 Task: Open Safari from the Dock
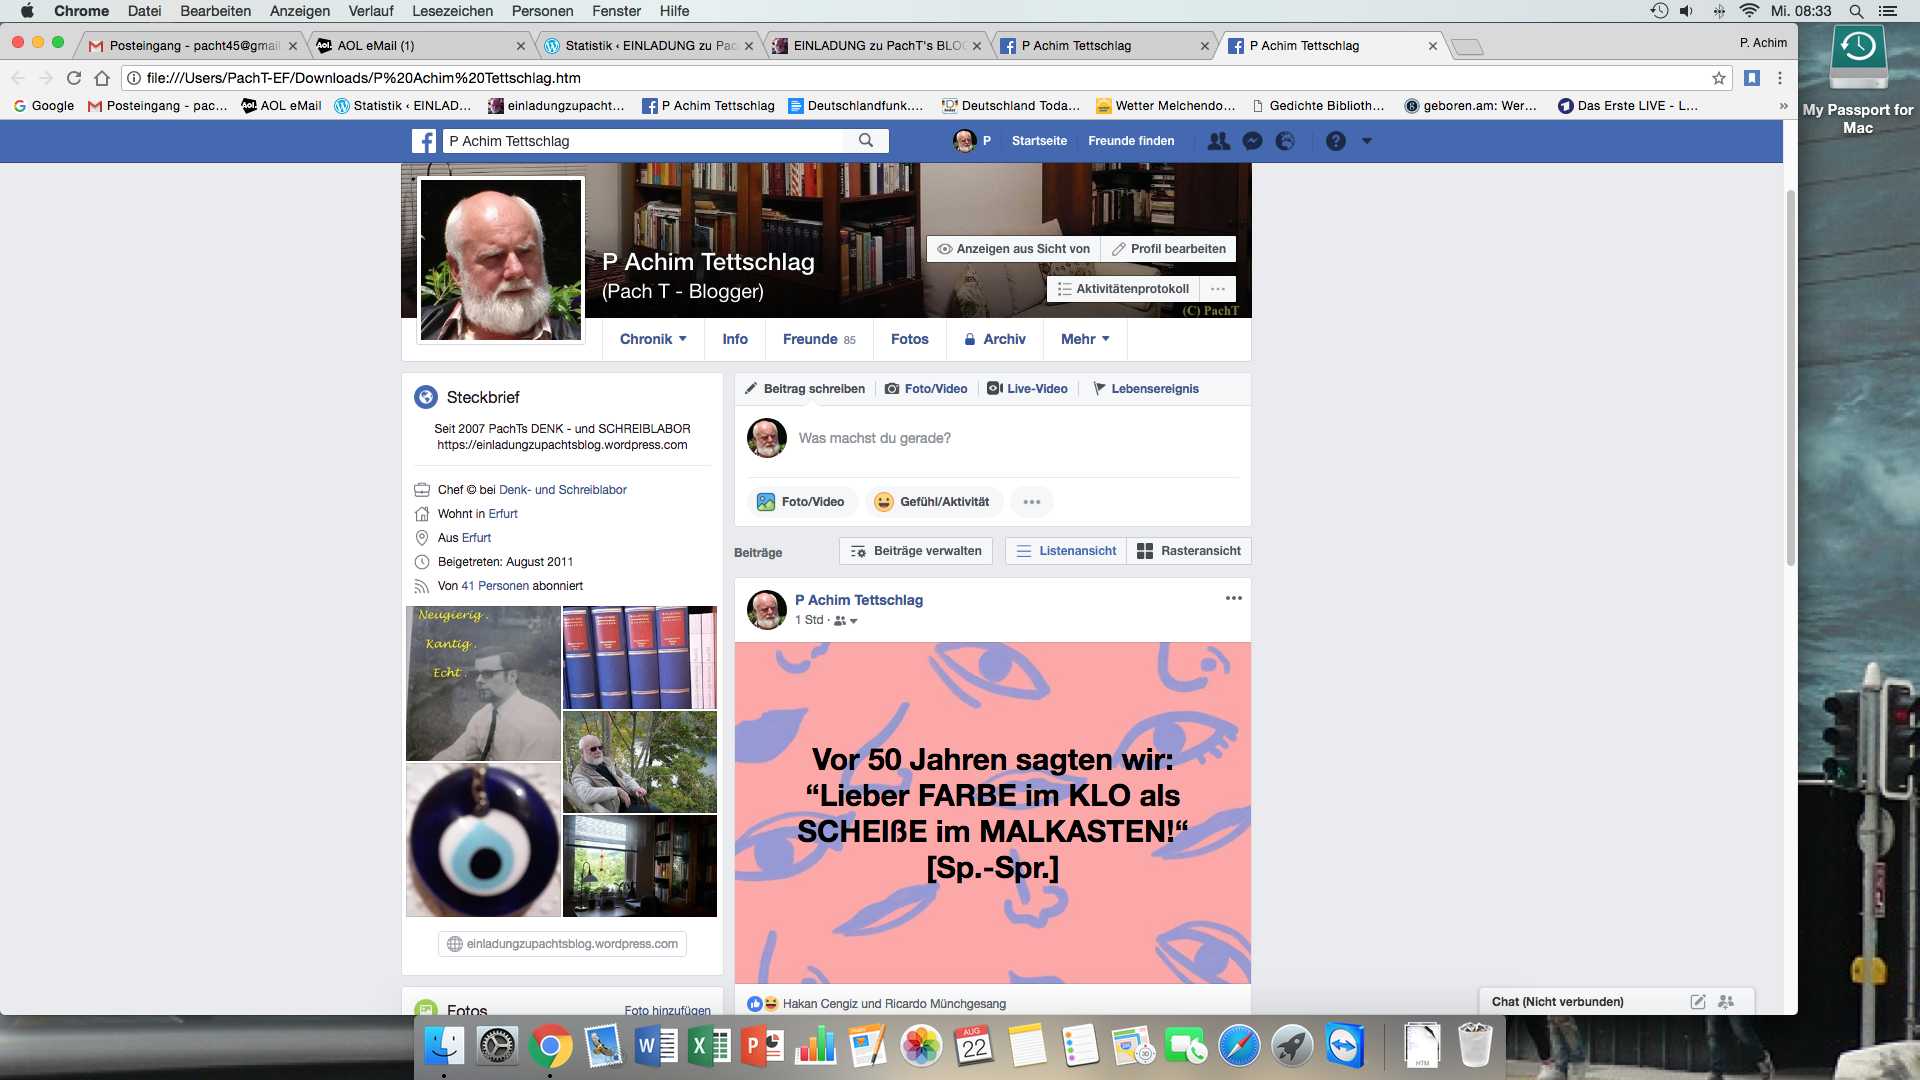click(1238, 1047)
